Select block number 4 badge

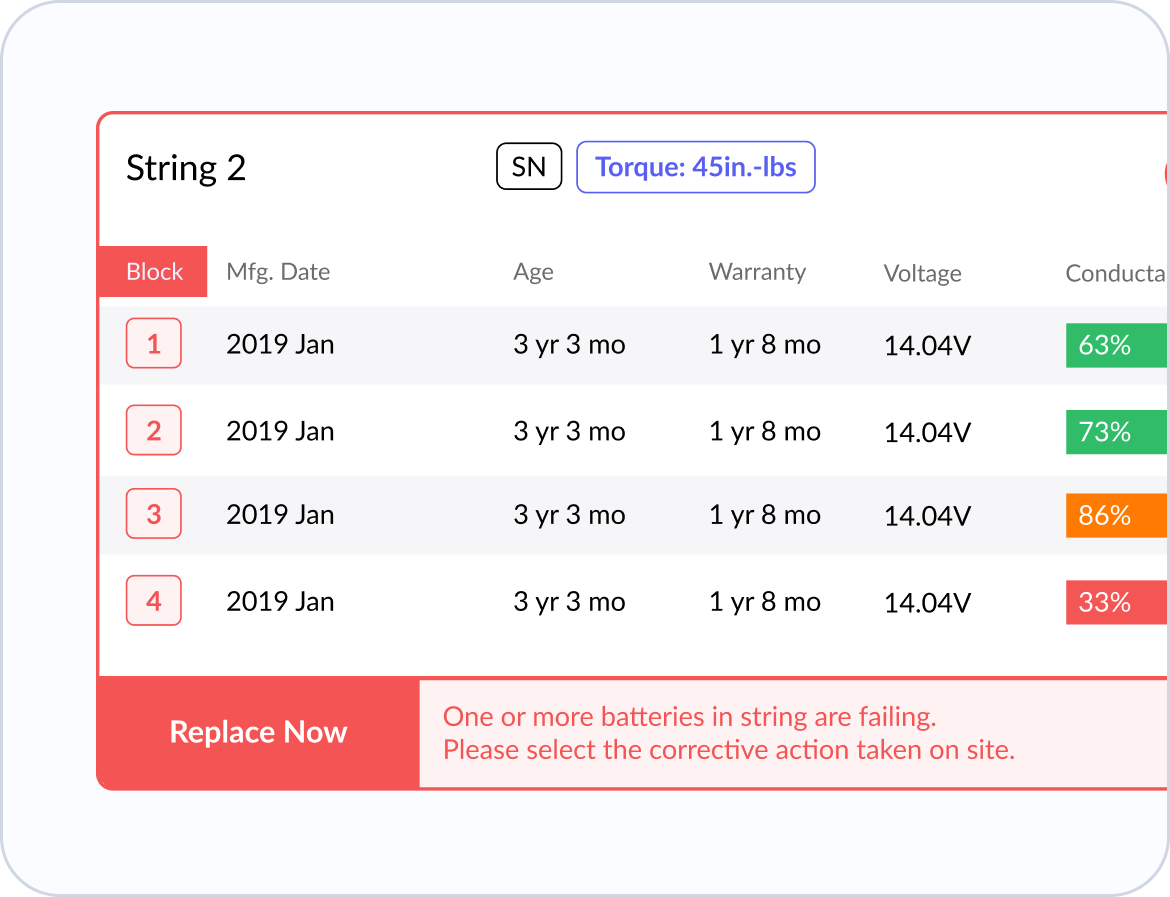154,600
